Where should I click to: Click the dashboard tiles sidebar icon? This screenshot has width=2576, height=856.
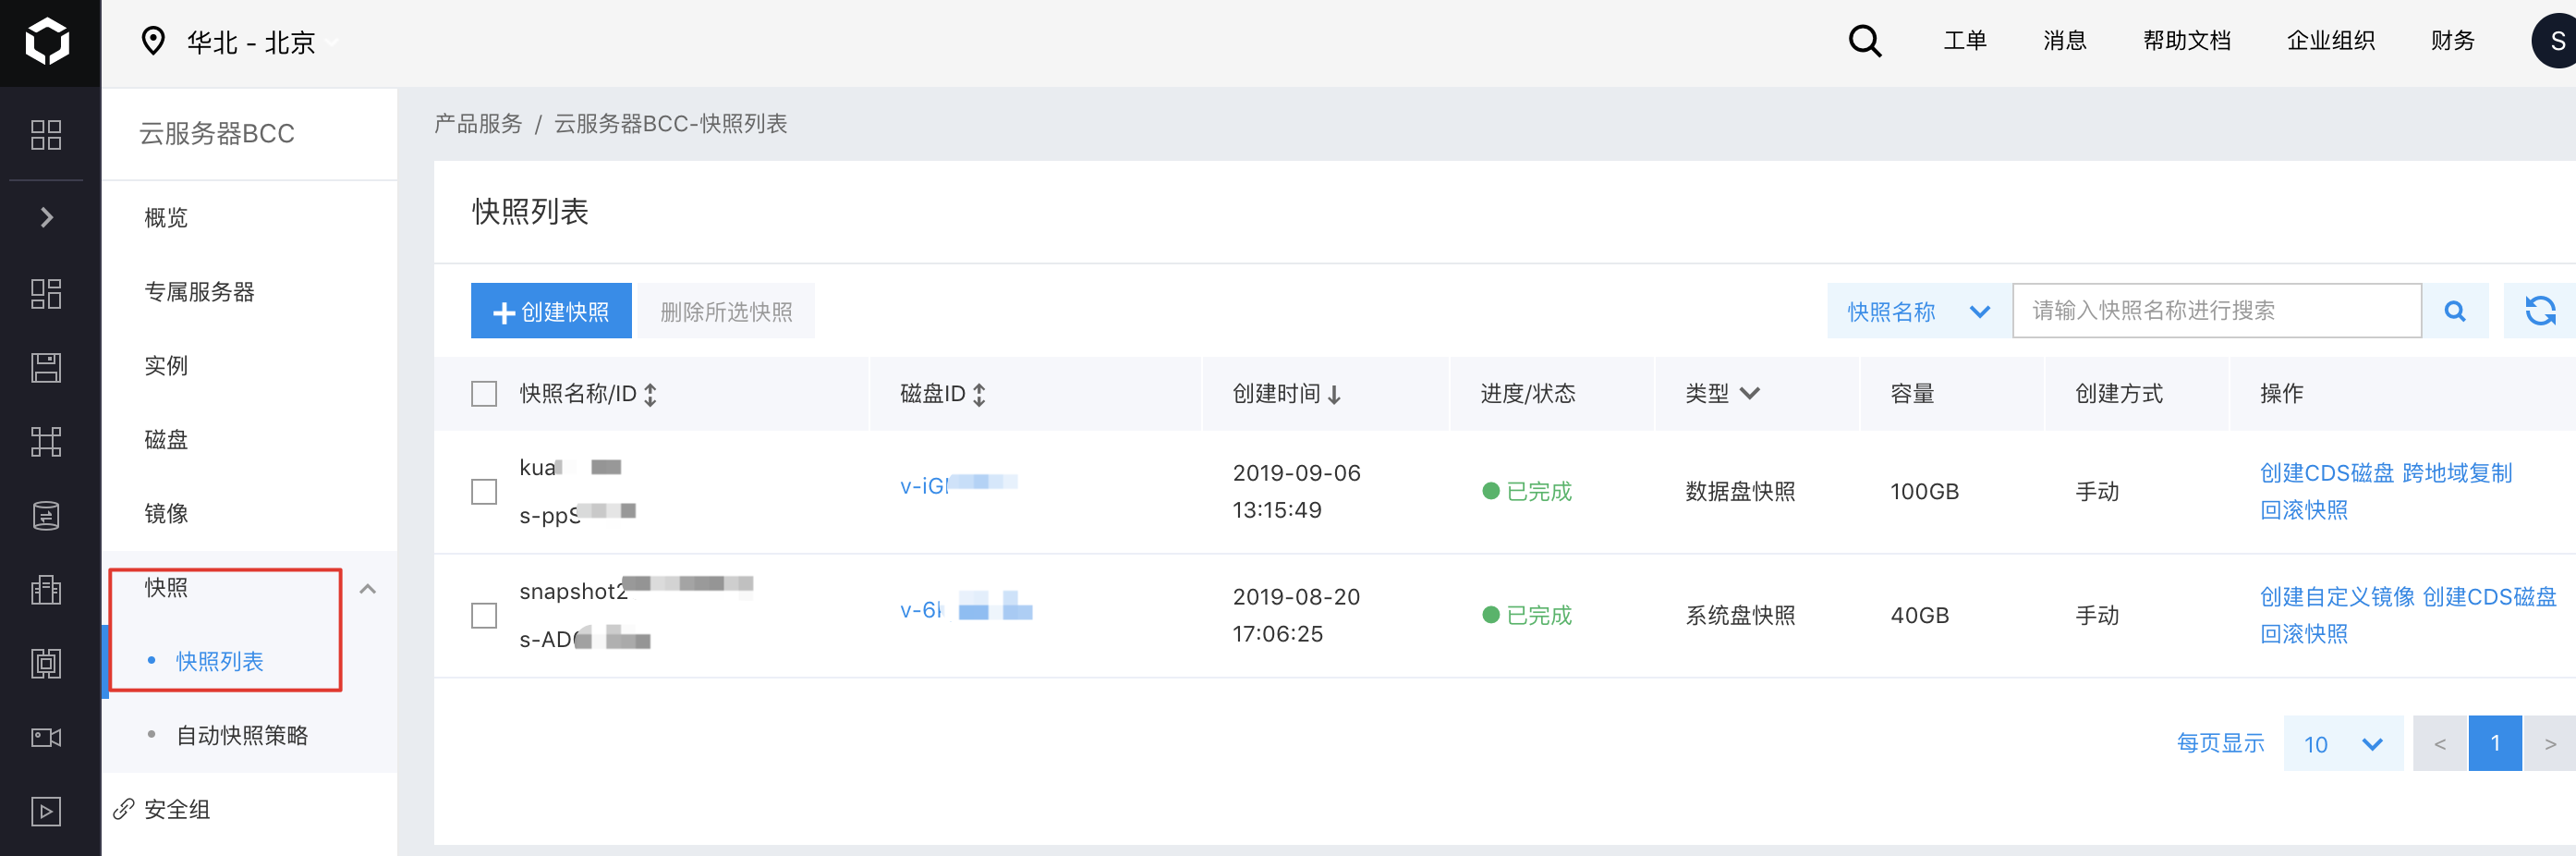point(46,293)
